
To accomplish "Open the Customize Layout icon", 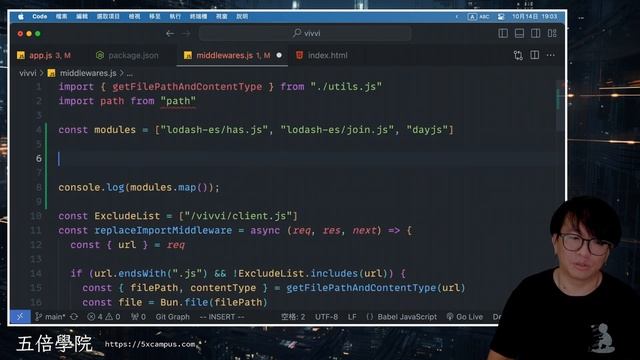I will point(552,33).
